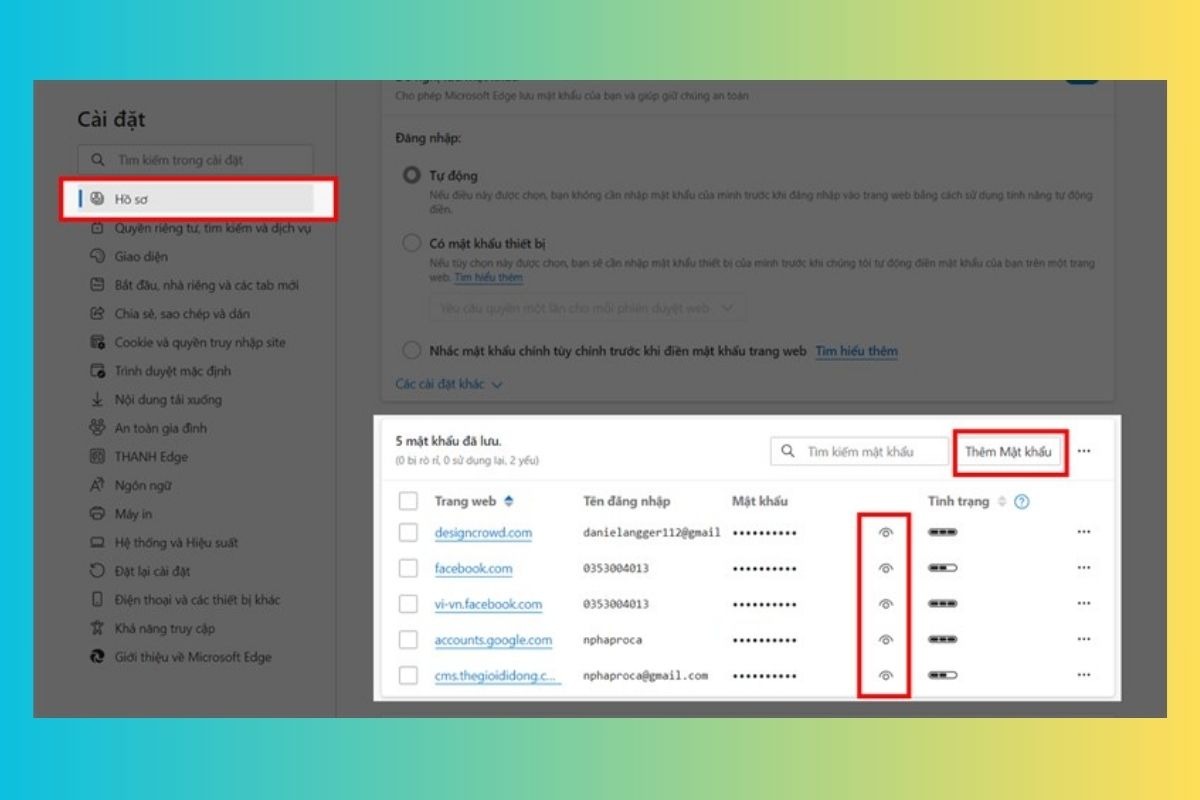The width and height of the screenshot is (1200, 800).
Task: Open Bắt đầu, nhà riêng và các tab mới
Action: pyautogui.click(x=206, y=285)
